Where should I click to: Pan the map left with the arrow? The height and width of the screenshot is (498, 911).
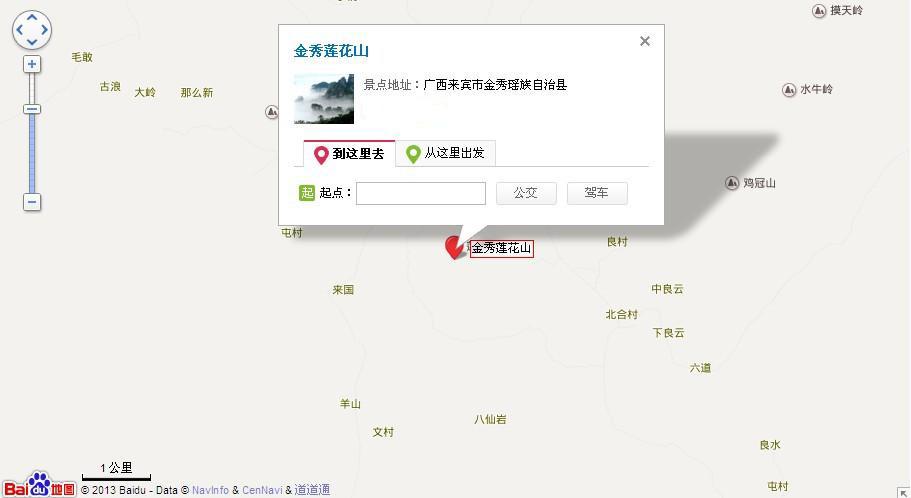[x=19, y=30]
